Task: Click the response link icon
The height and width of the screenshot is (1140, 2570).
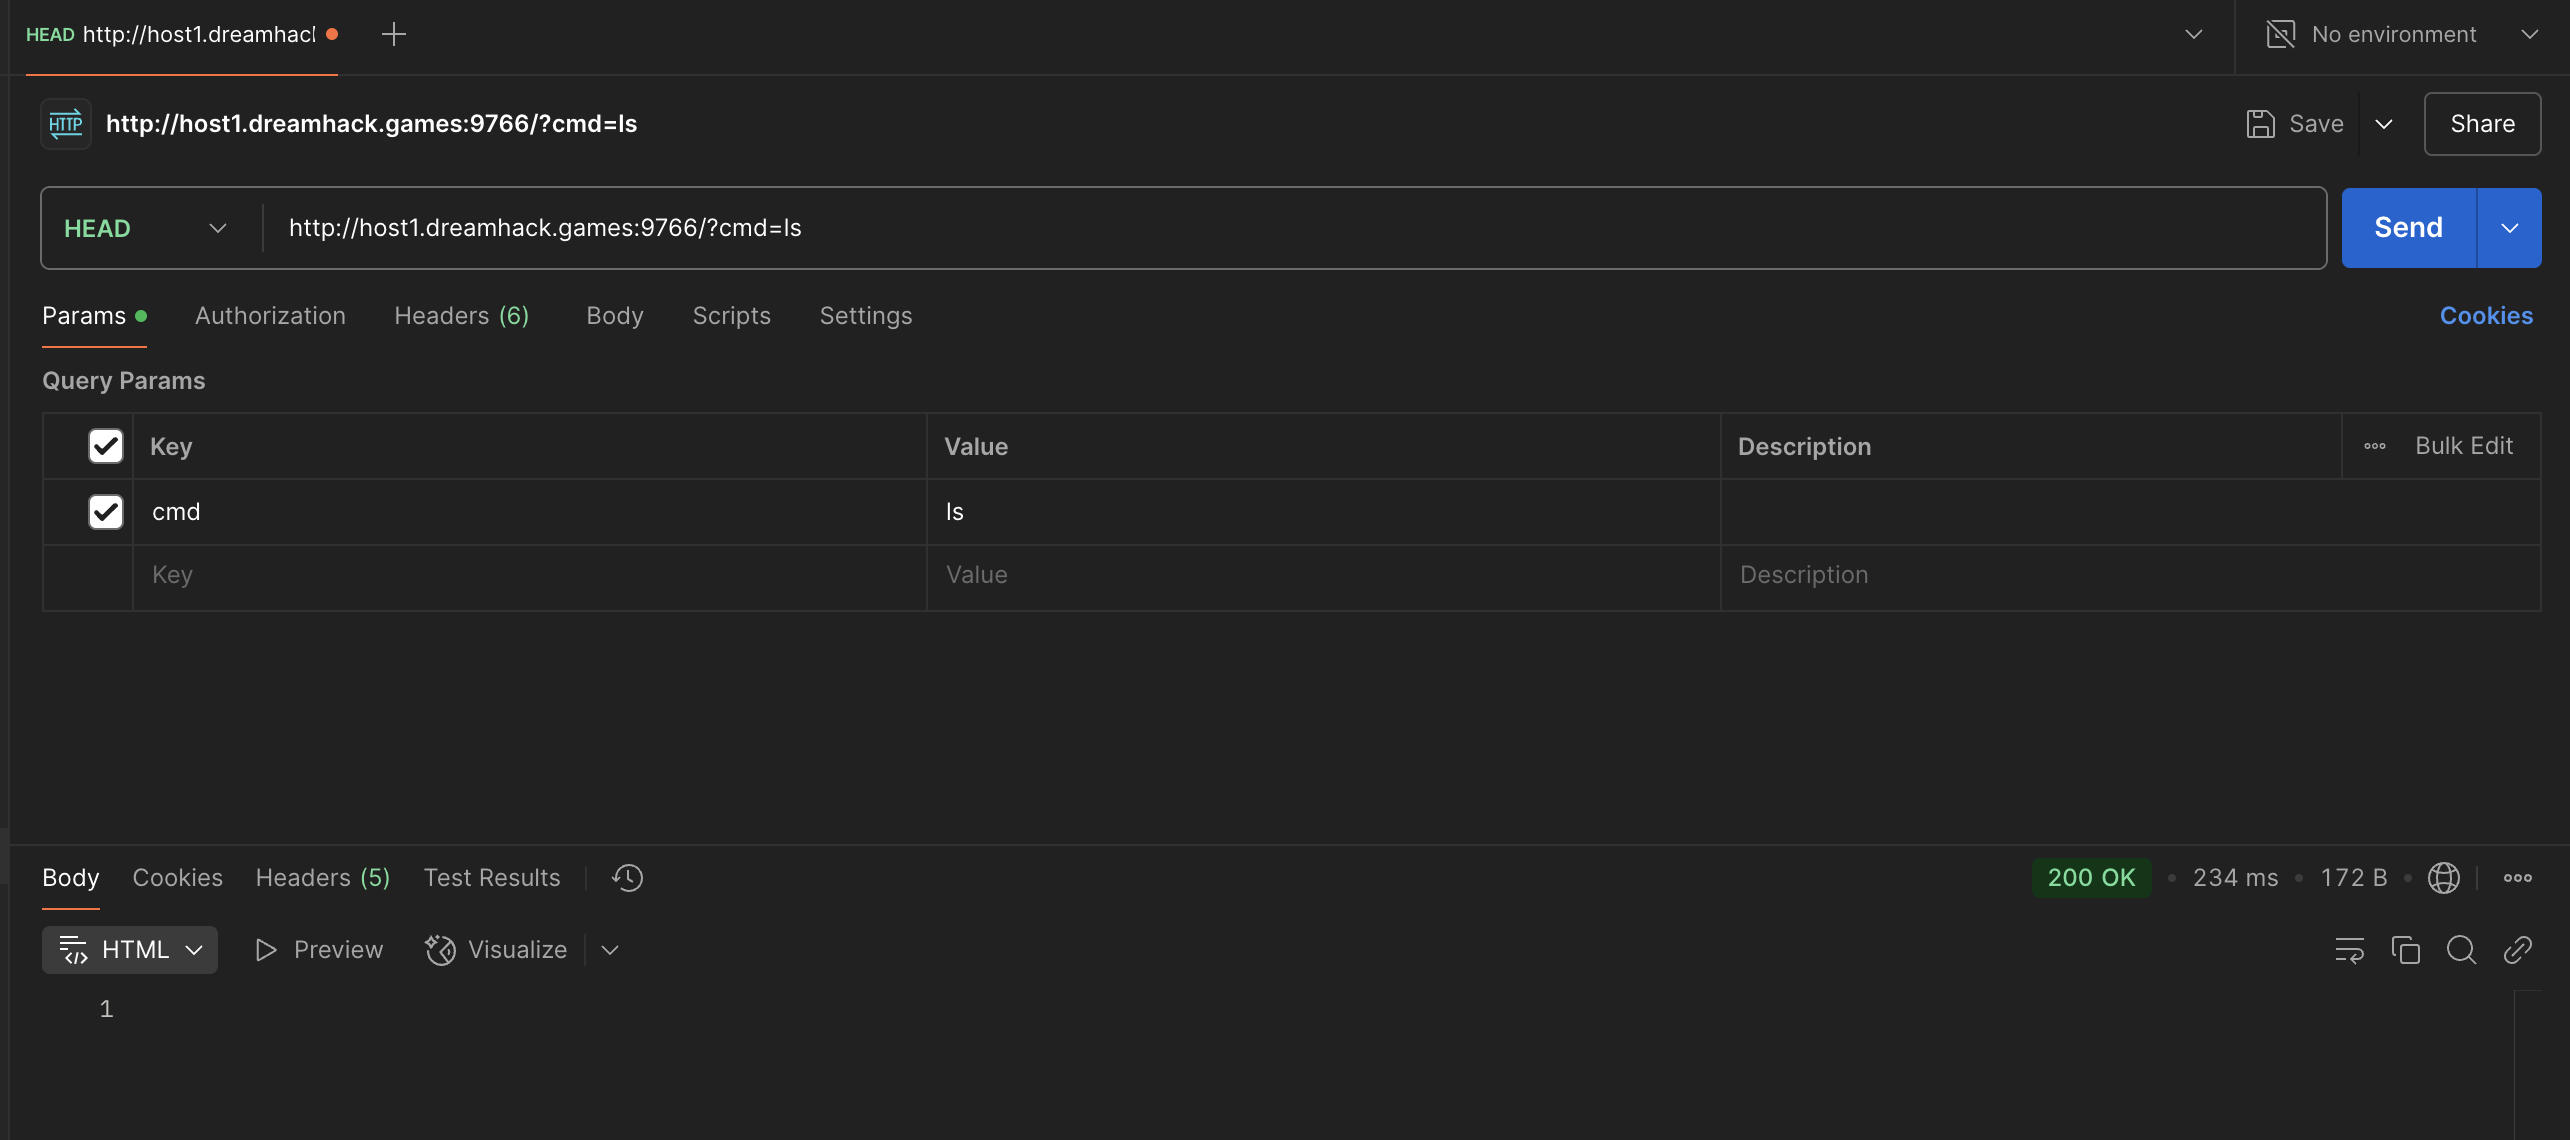Action: coord(2518,949)
